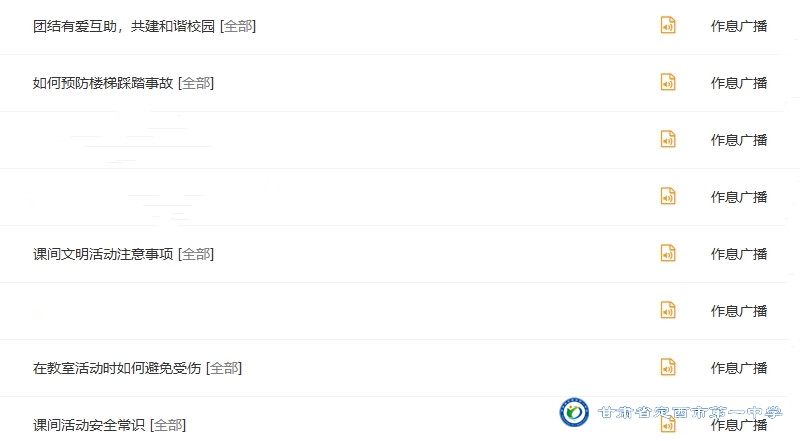
Task: Click audio icon in blank row below 如何预防楼梯踩踏事故
Action: [x=668, y=140]
